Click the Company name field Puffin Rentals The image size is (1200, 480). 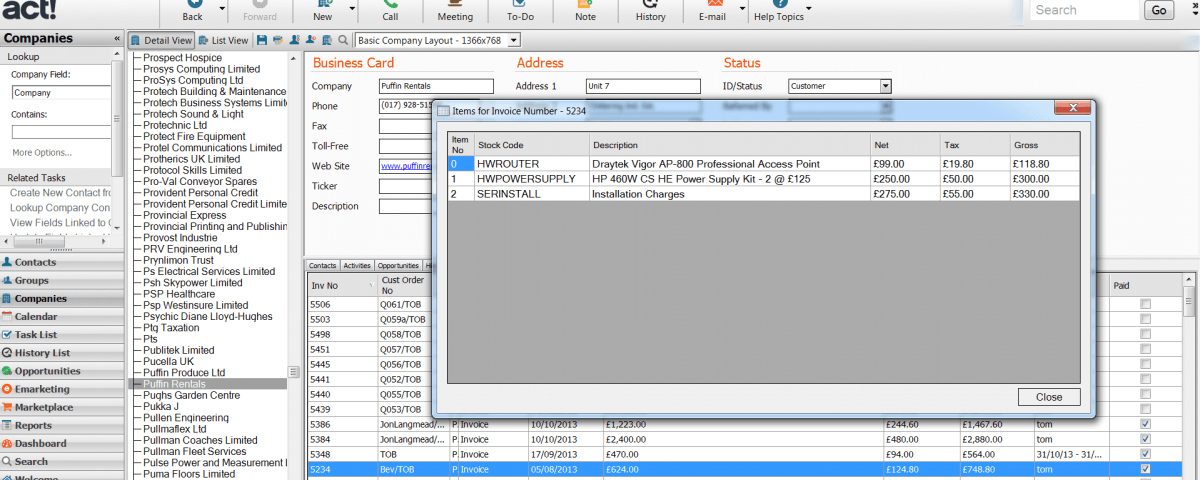point(436,86)
